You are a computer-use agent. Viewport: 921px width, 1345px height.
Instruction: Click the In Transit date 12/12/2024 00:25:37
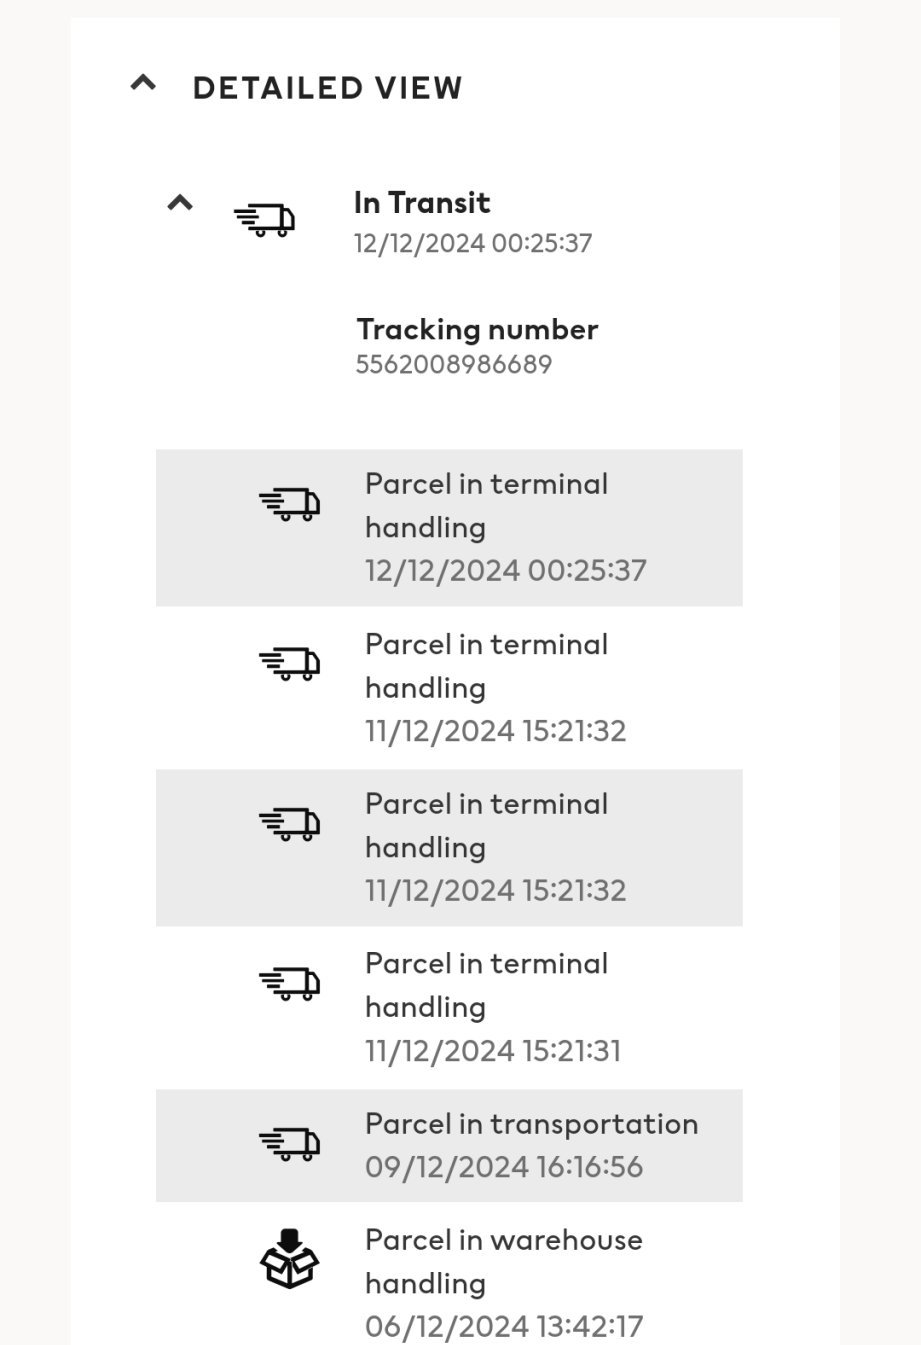[473, 243]
